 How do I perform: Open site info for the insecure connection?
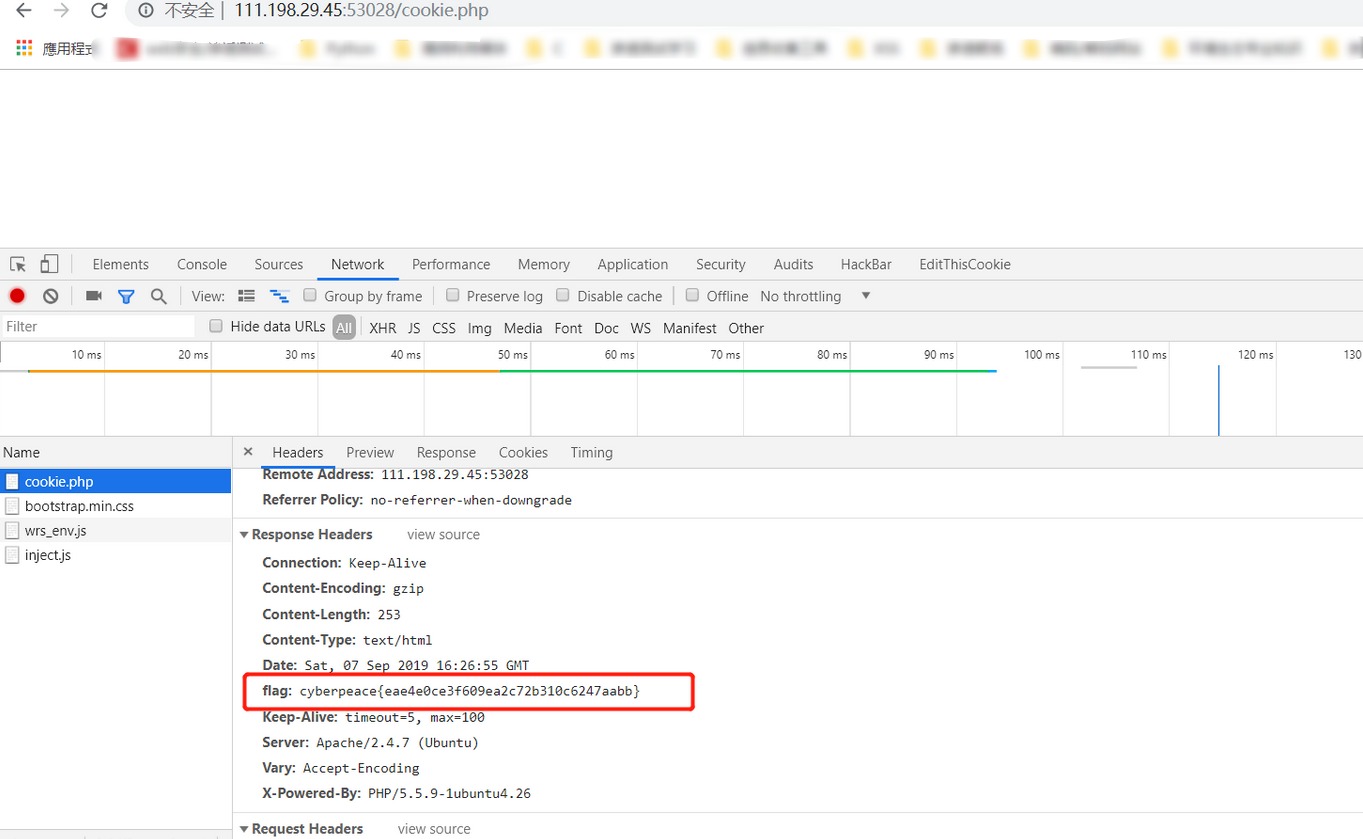146,11
